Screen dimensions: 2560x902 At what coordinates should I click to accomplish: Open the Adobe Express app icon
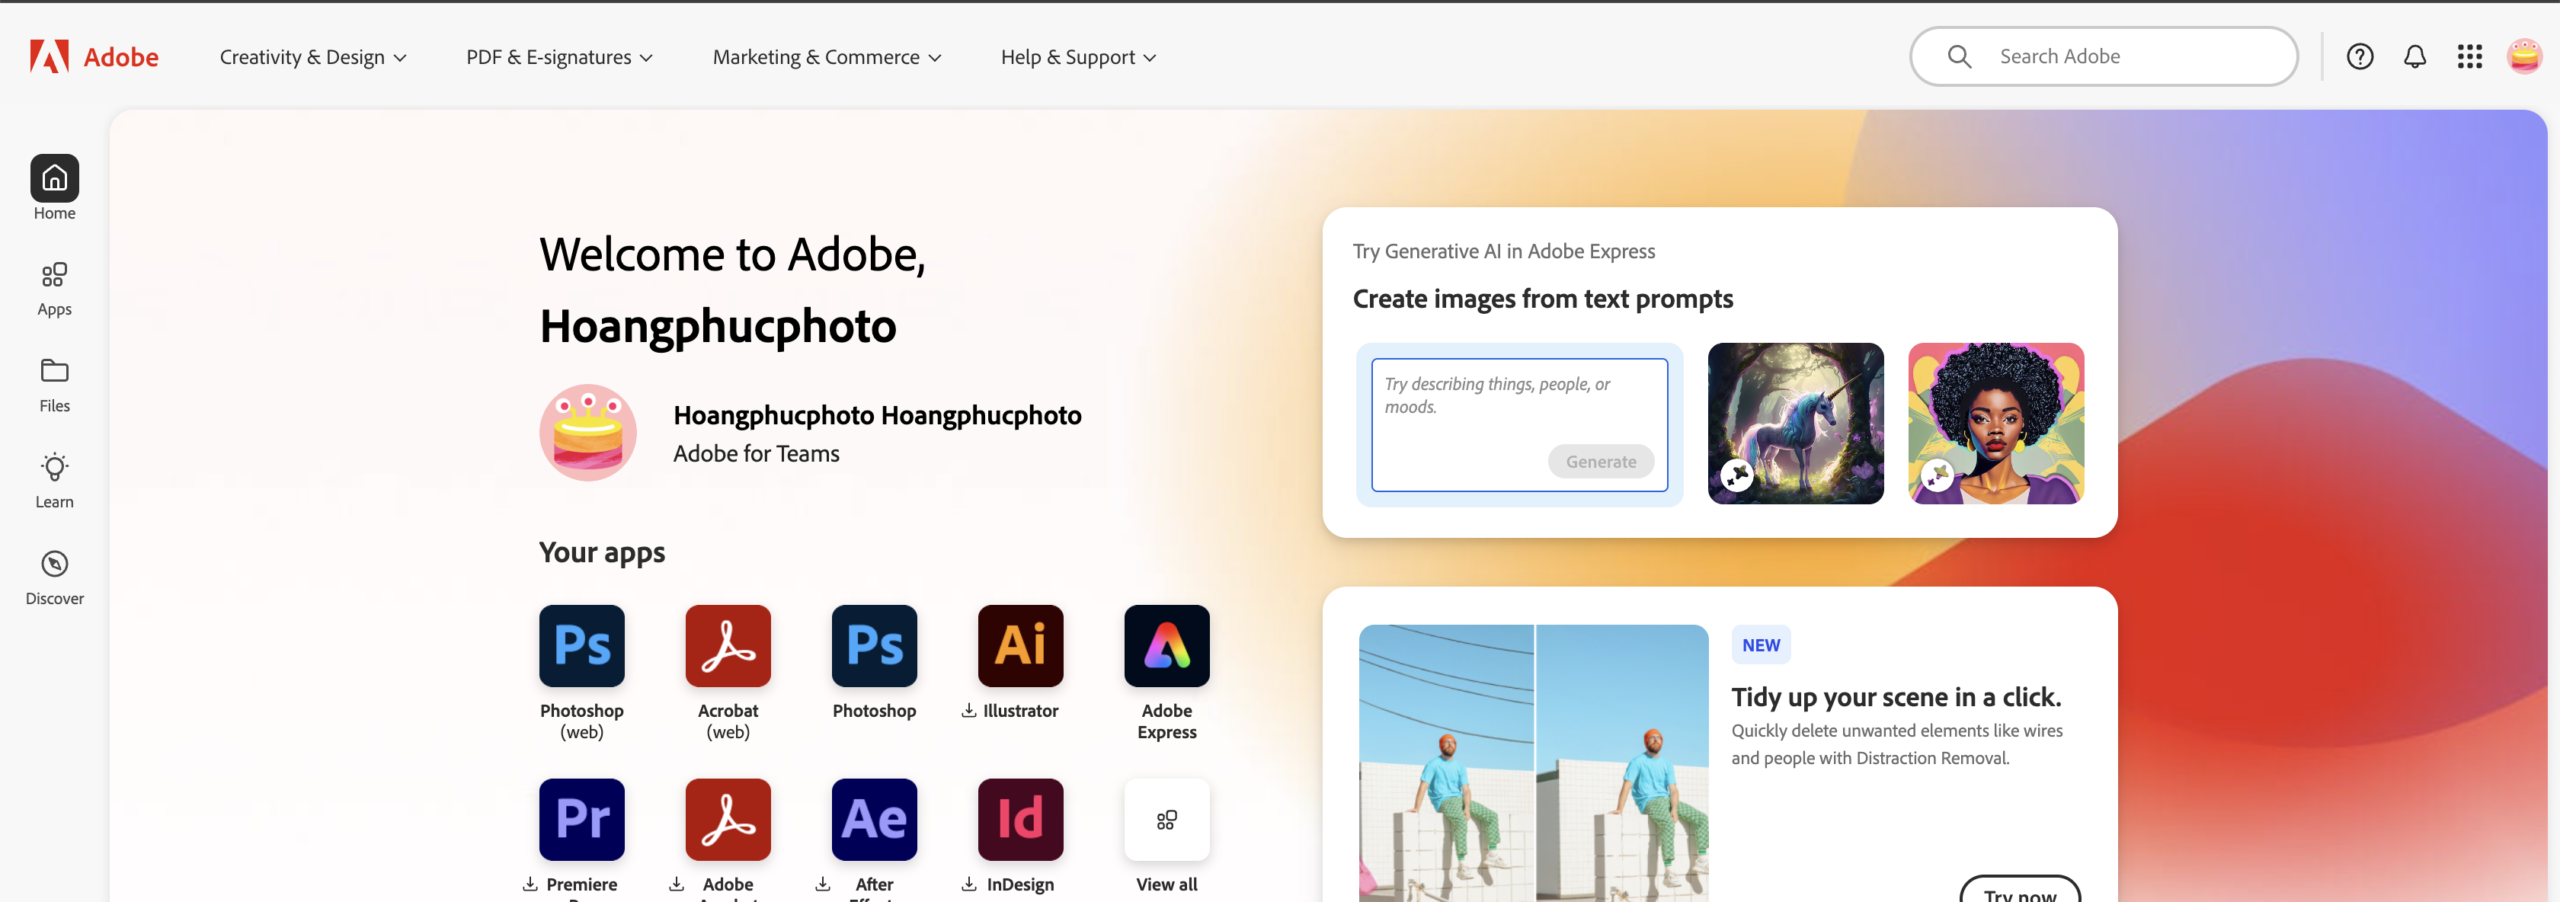[1167, 646]
